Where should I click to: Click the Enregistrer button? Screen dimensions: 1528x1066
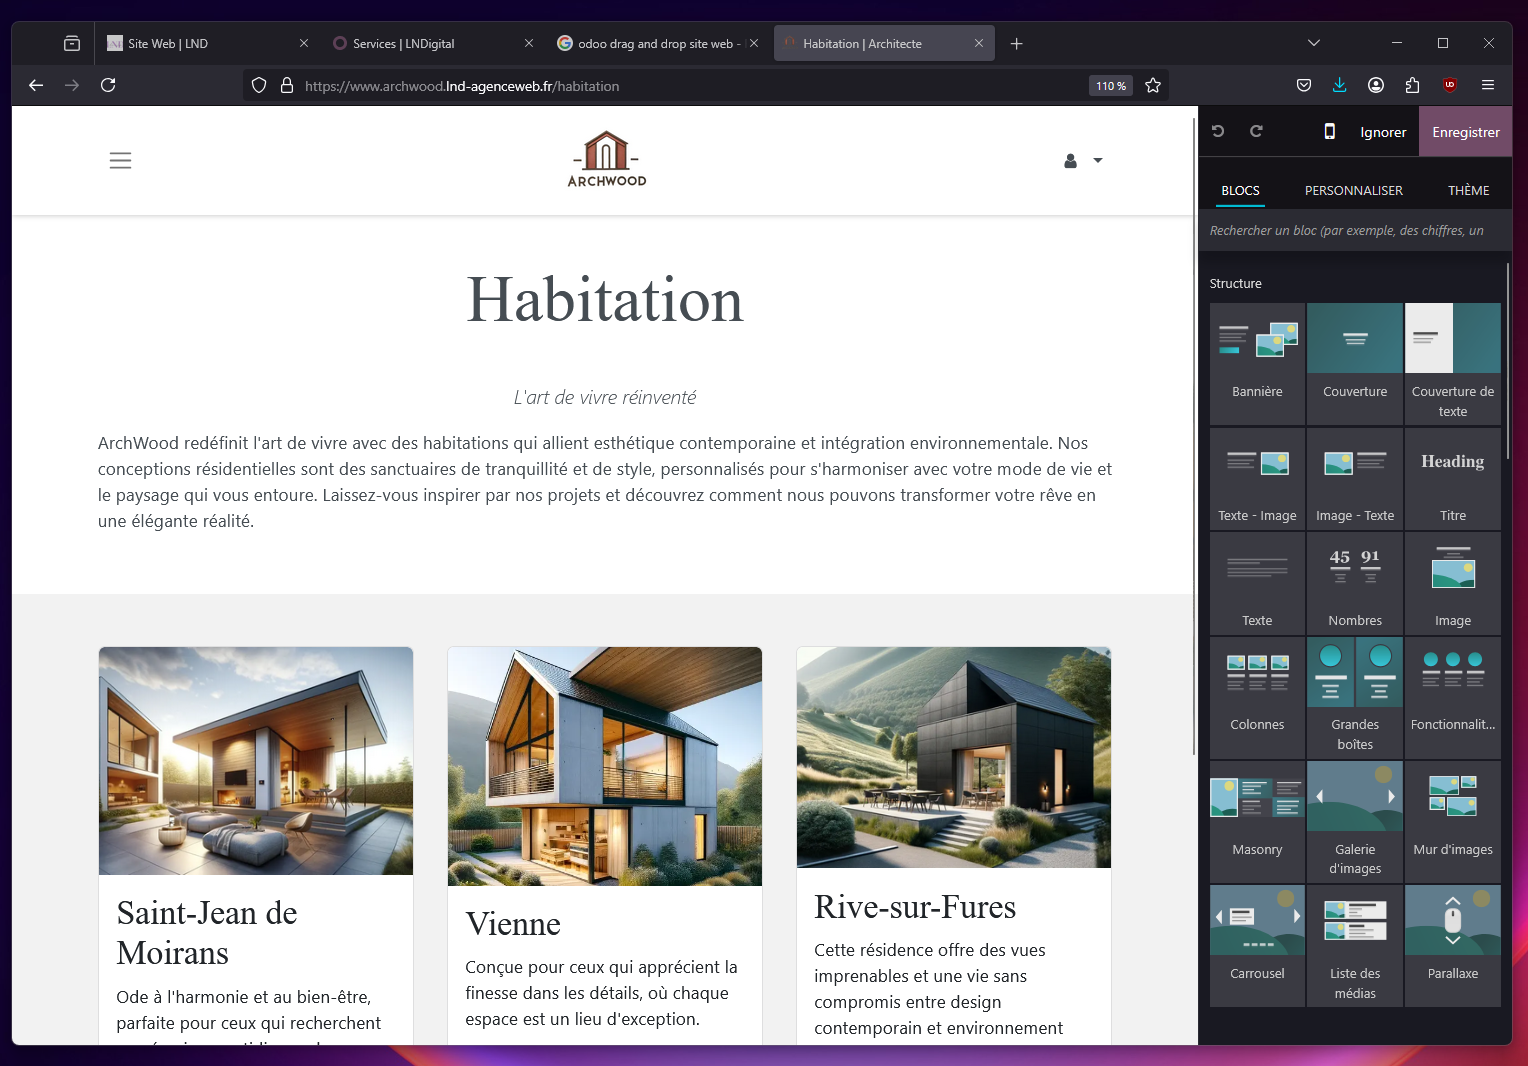1465,132
